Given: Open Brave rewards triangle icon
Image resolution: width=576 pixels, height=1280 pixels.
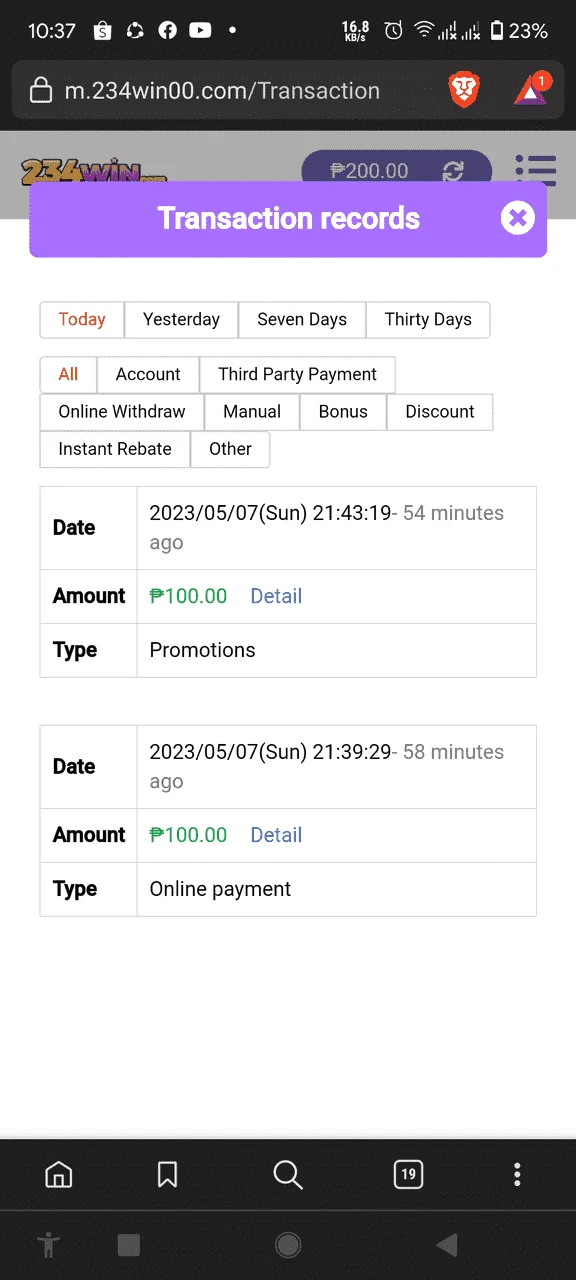Looking at the screenshot, I should [531, 90].
